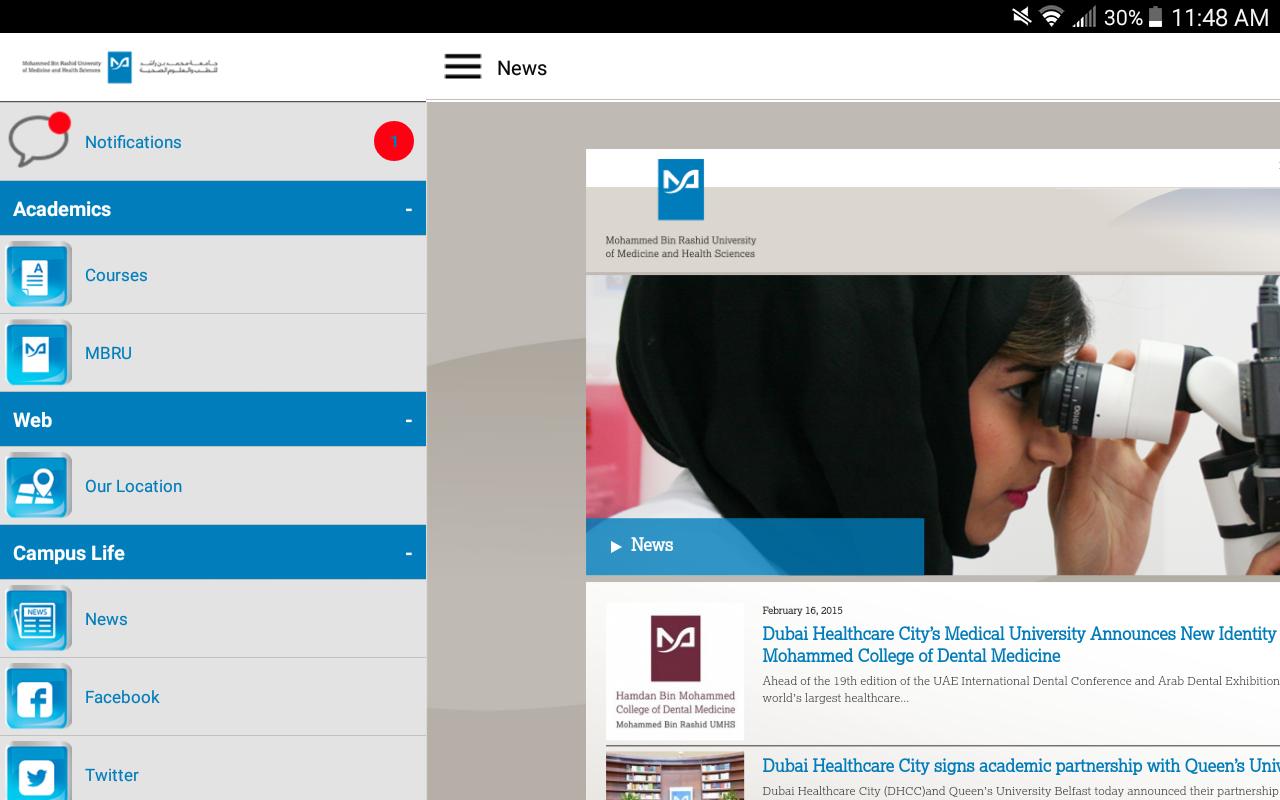Open the Facebook icon

pos(39,696)
